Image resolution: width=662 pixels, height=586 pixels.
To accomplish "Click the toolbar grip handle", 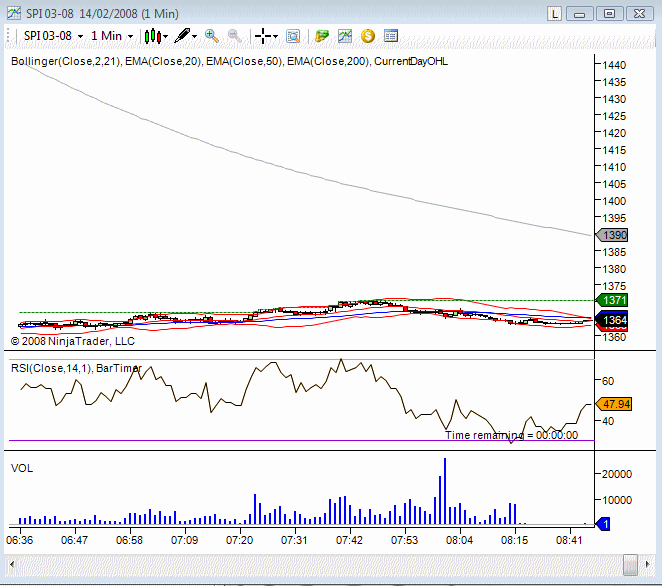I will pos(8,36).
